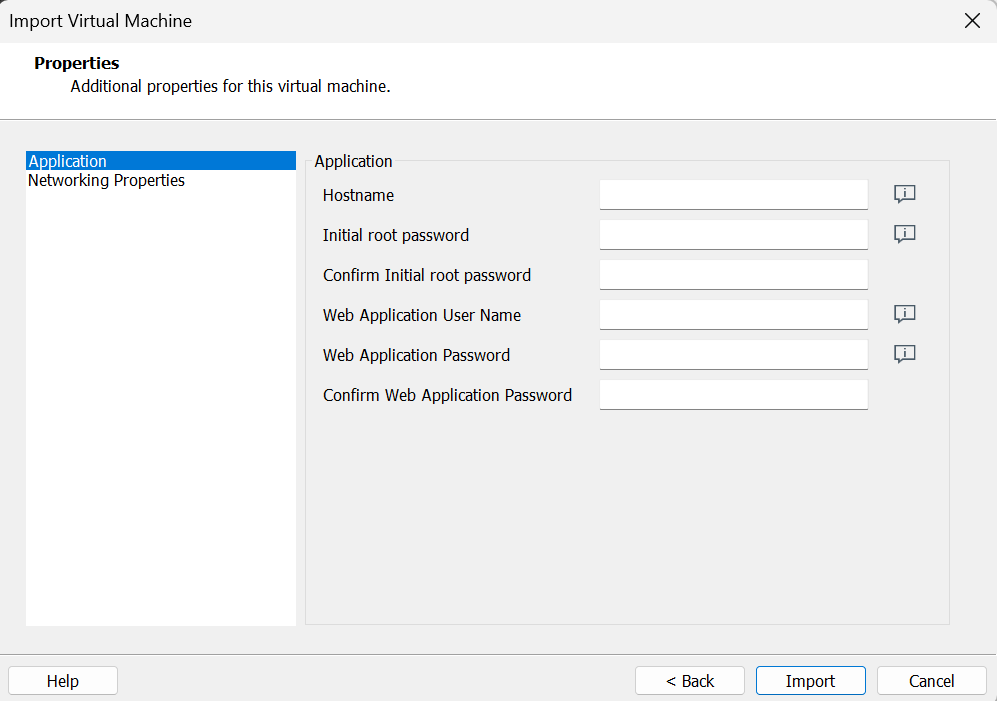
Task: Click the Initial root password input
Action: [x=733, y=235]
